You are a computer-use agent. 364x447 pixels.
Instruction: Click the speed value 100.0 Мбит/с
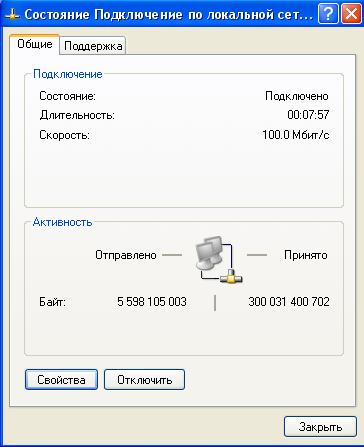(296, 135)
